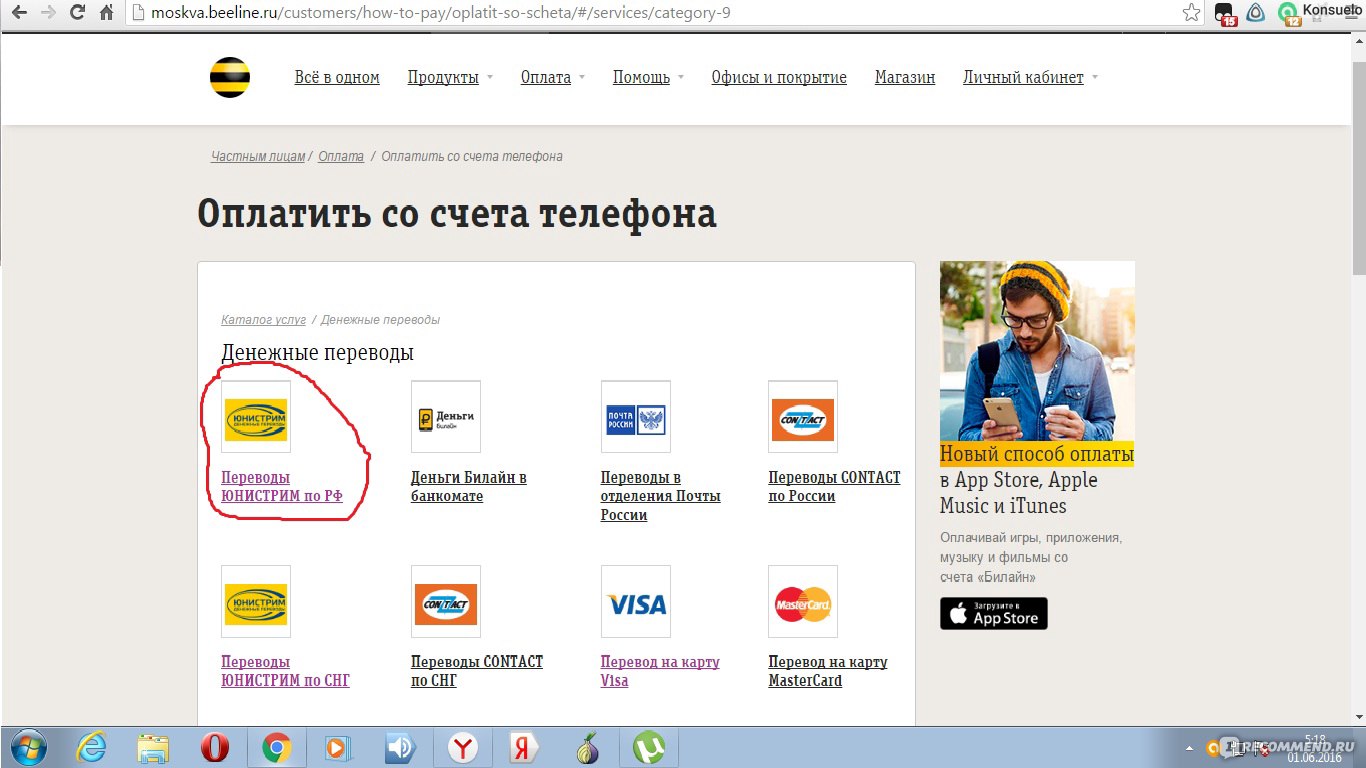Click the Beeline striped ball logo

coord(229,77)
